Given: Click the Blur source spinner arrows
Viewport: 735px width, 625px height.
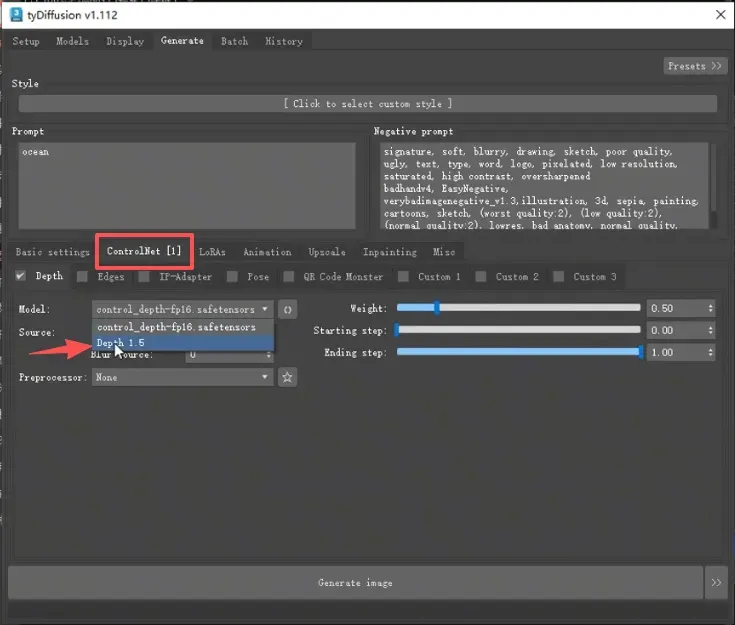Looking at the screenshot, I should pyautogui.click(x=269, y=355).
